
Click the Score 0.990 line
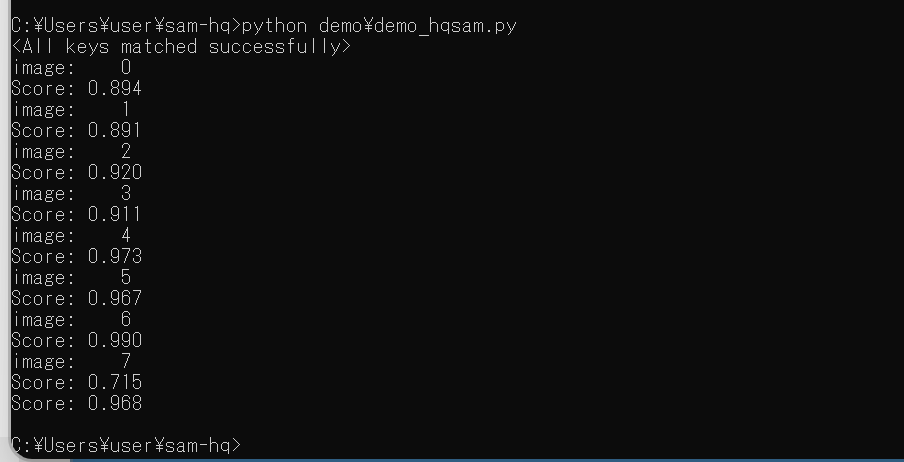77,340
